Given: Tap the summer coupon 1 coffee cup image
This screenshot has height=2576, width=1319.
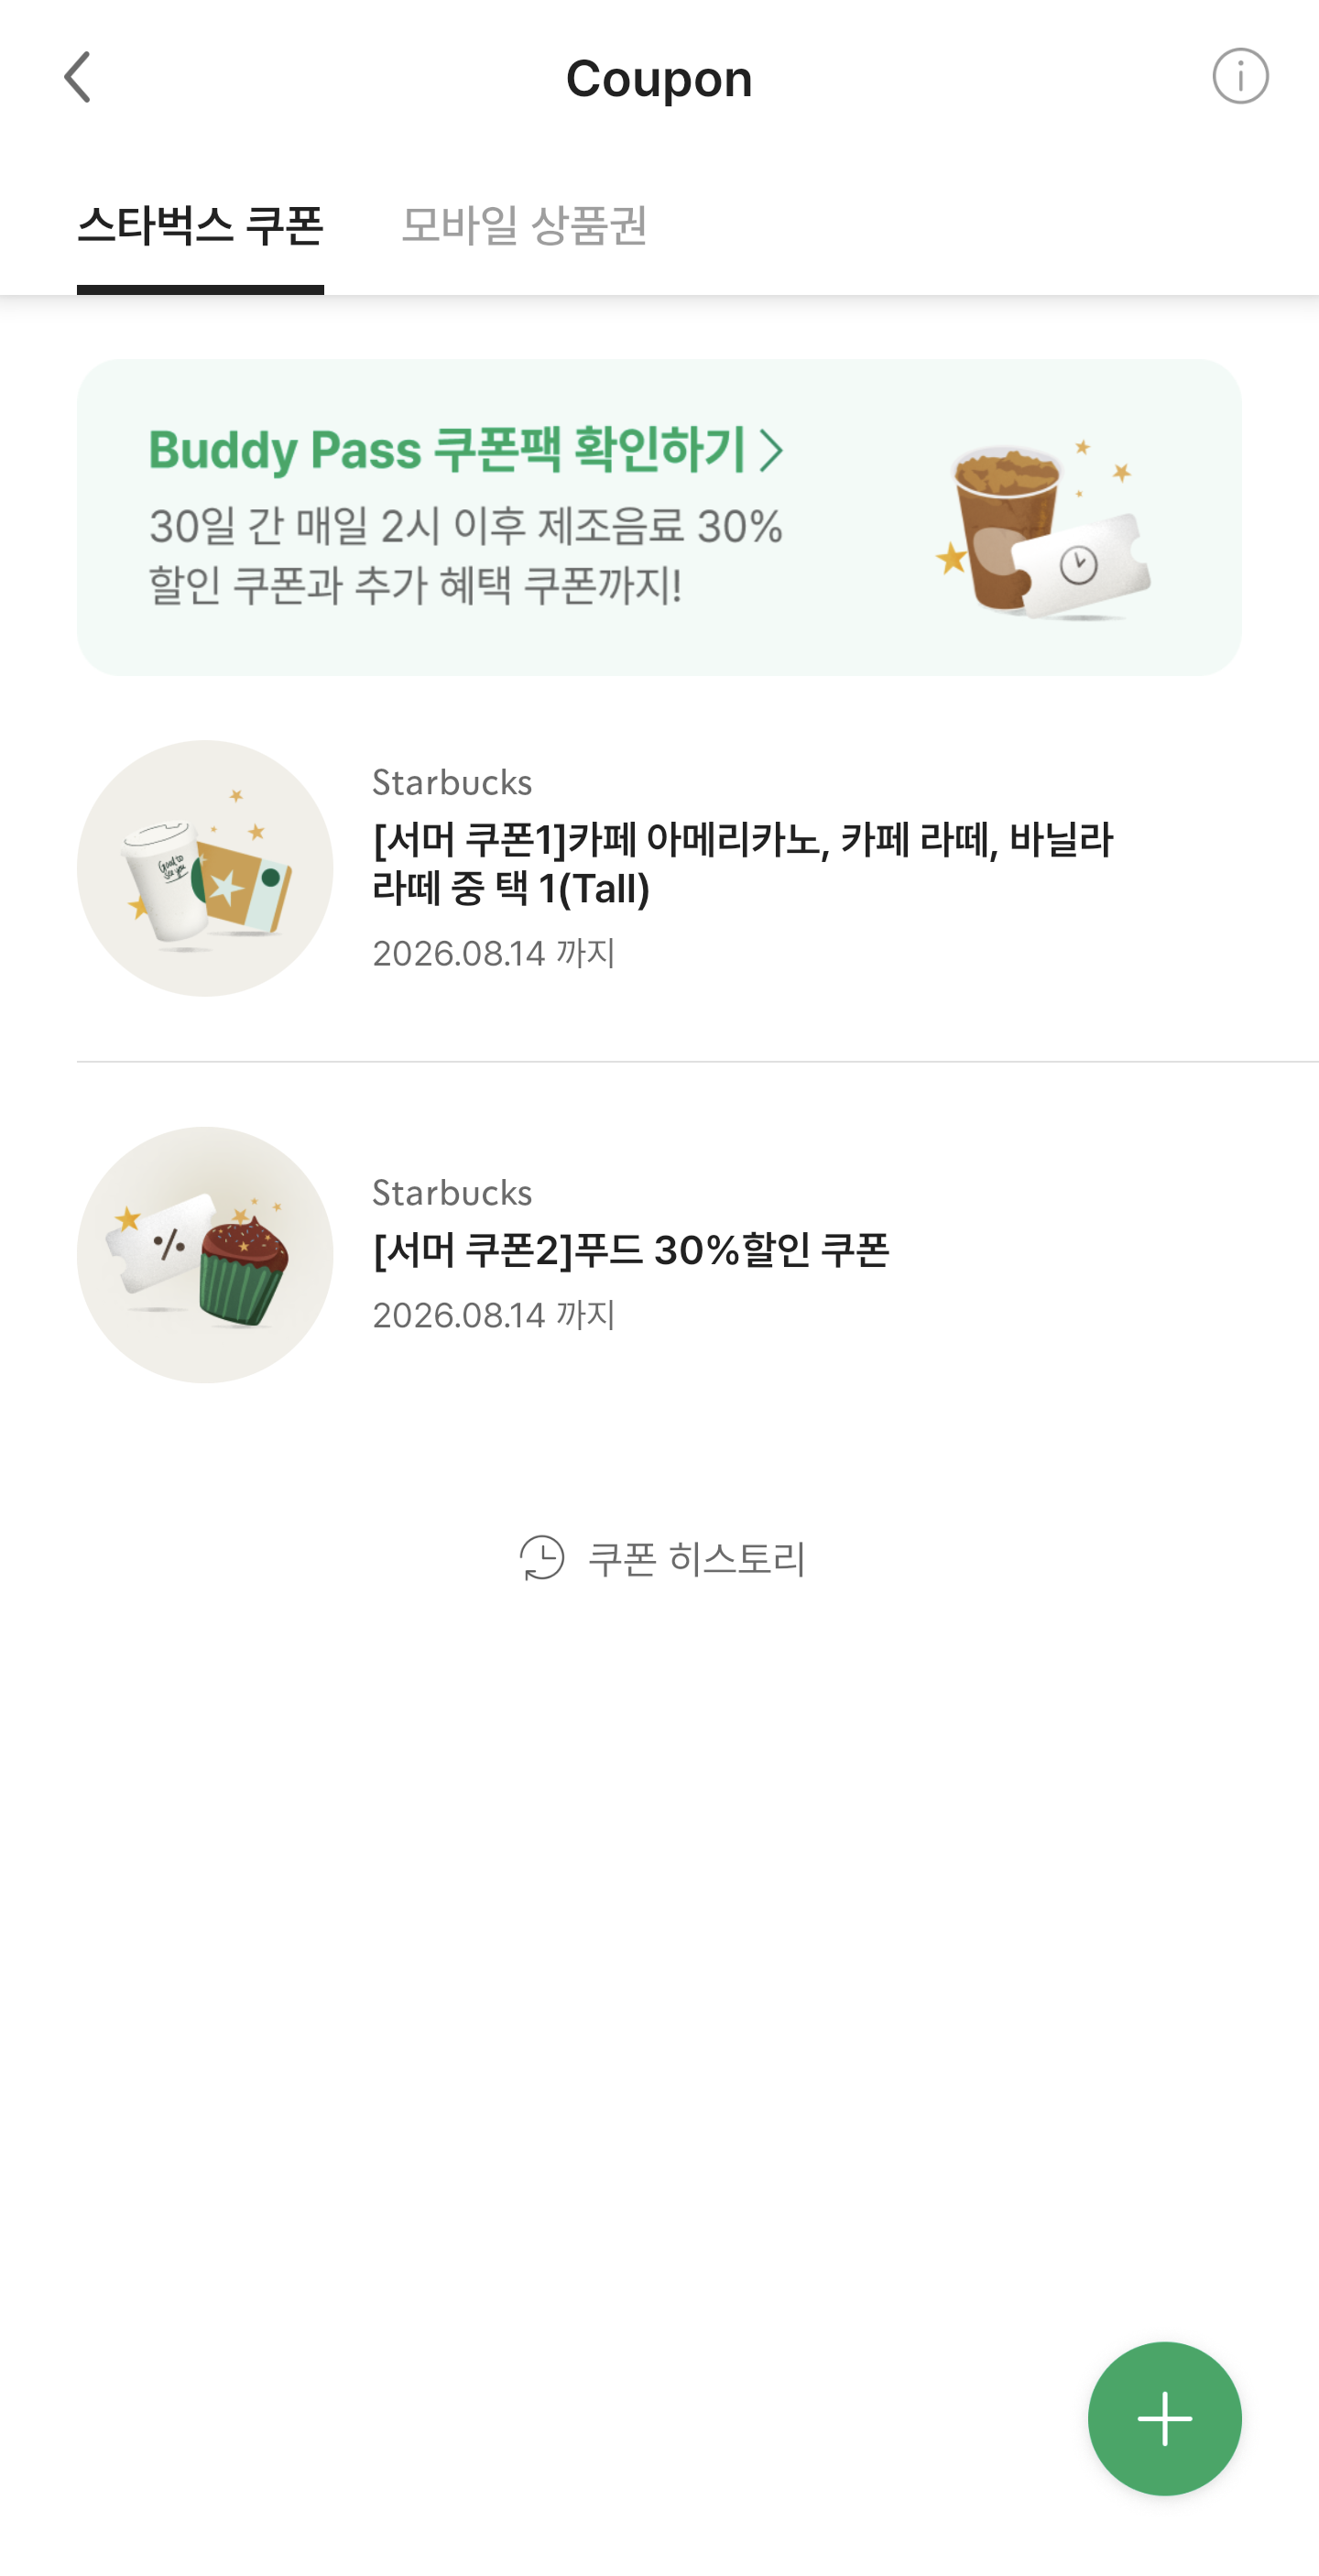Looking at the screenshot, I should pos(205,868).
